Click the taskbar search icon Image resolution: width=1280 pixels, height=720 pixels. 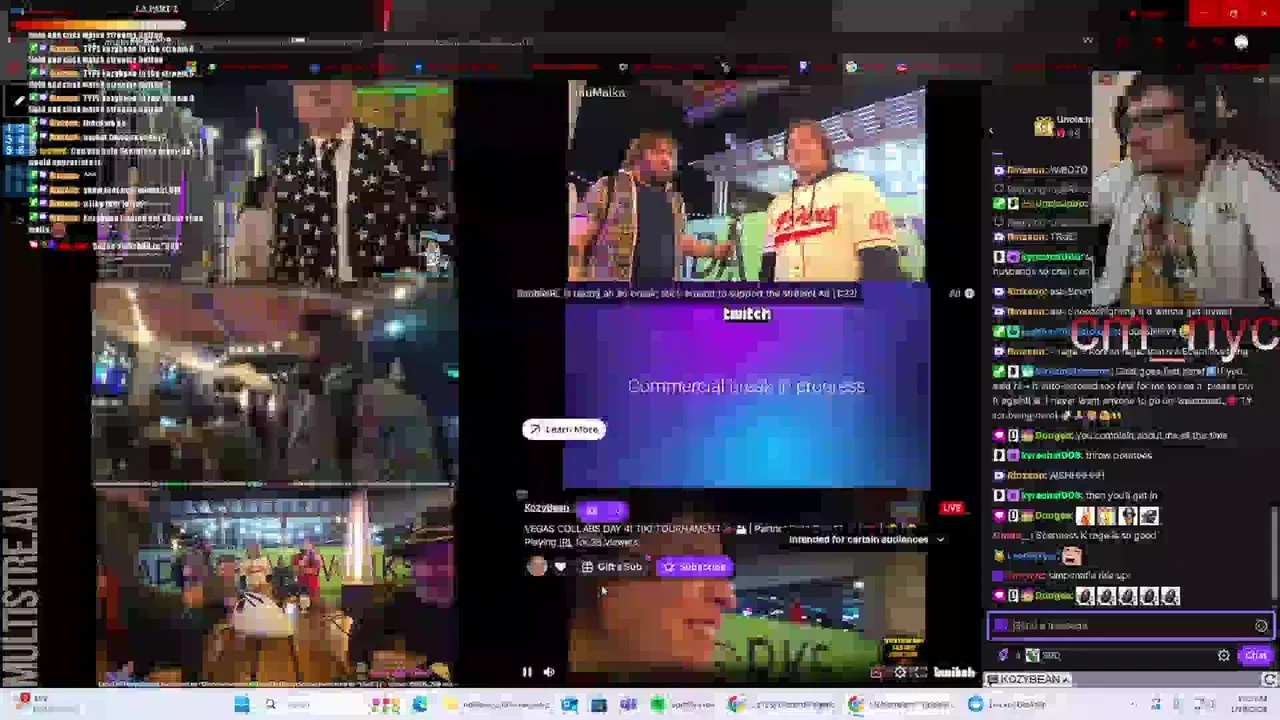(270, 705)
